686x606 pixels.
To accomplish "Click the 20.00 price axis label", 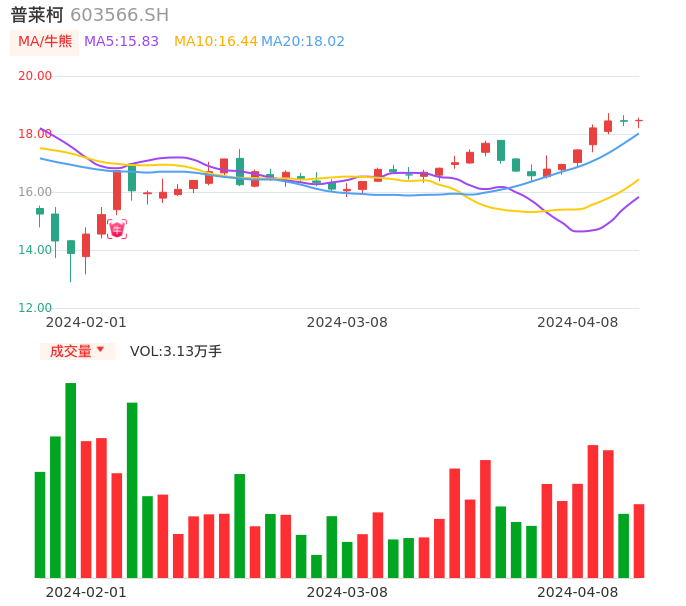I will [x=35, y=76].
